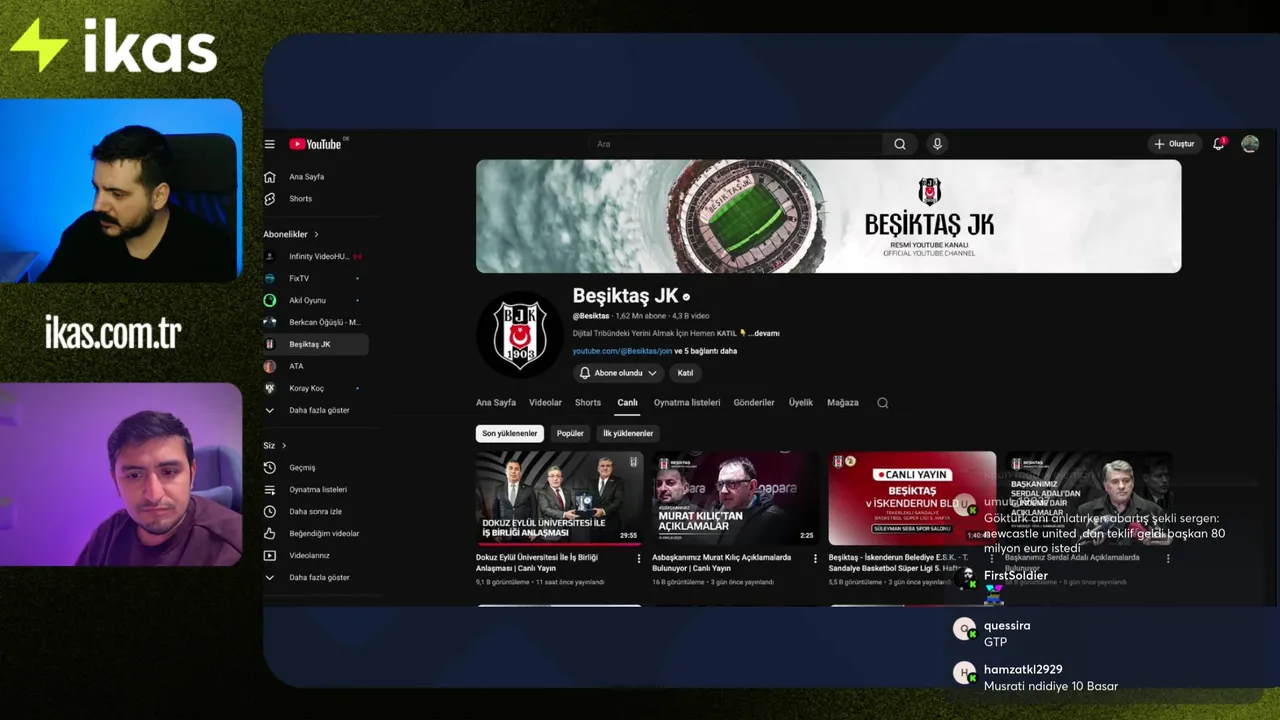Screen dimensions: 1280x720
Task: Click the search magnifier button
Action: [x=900, y=144]
